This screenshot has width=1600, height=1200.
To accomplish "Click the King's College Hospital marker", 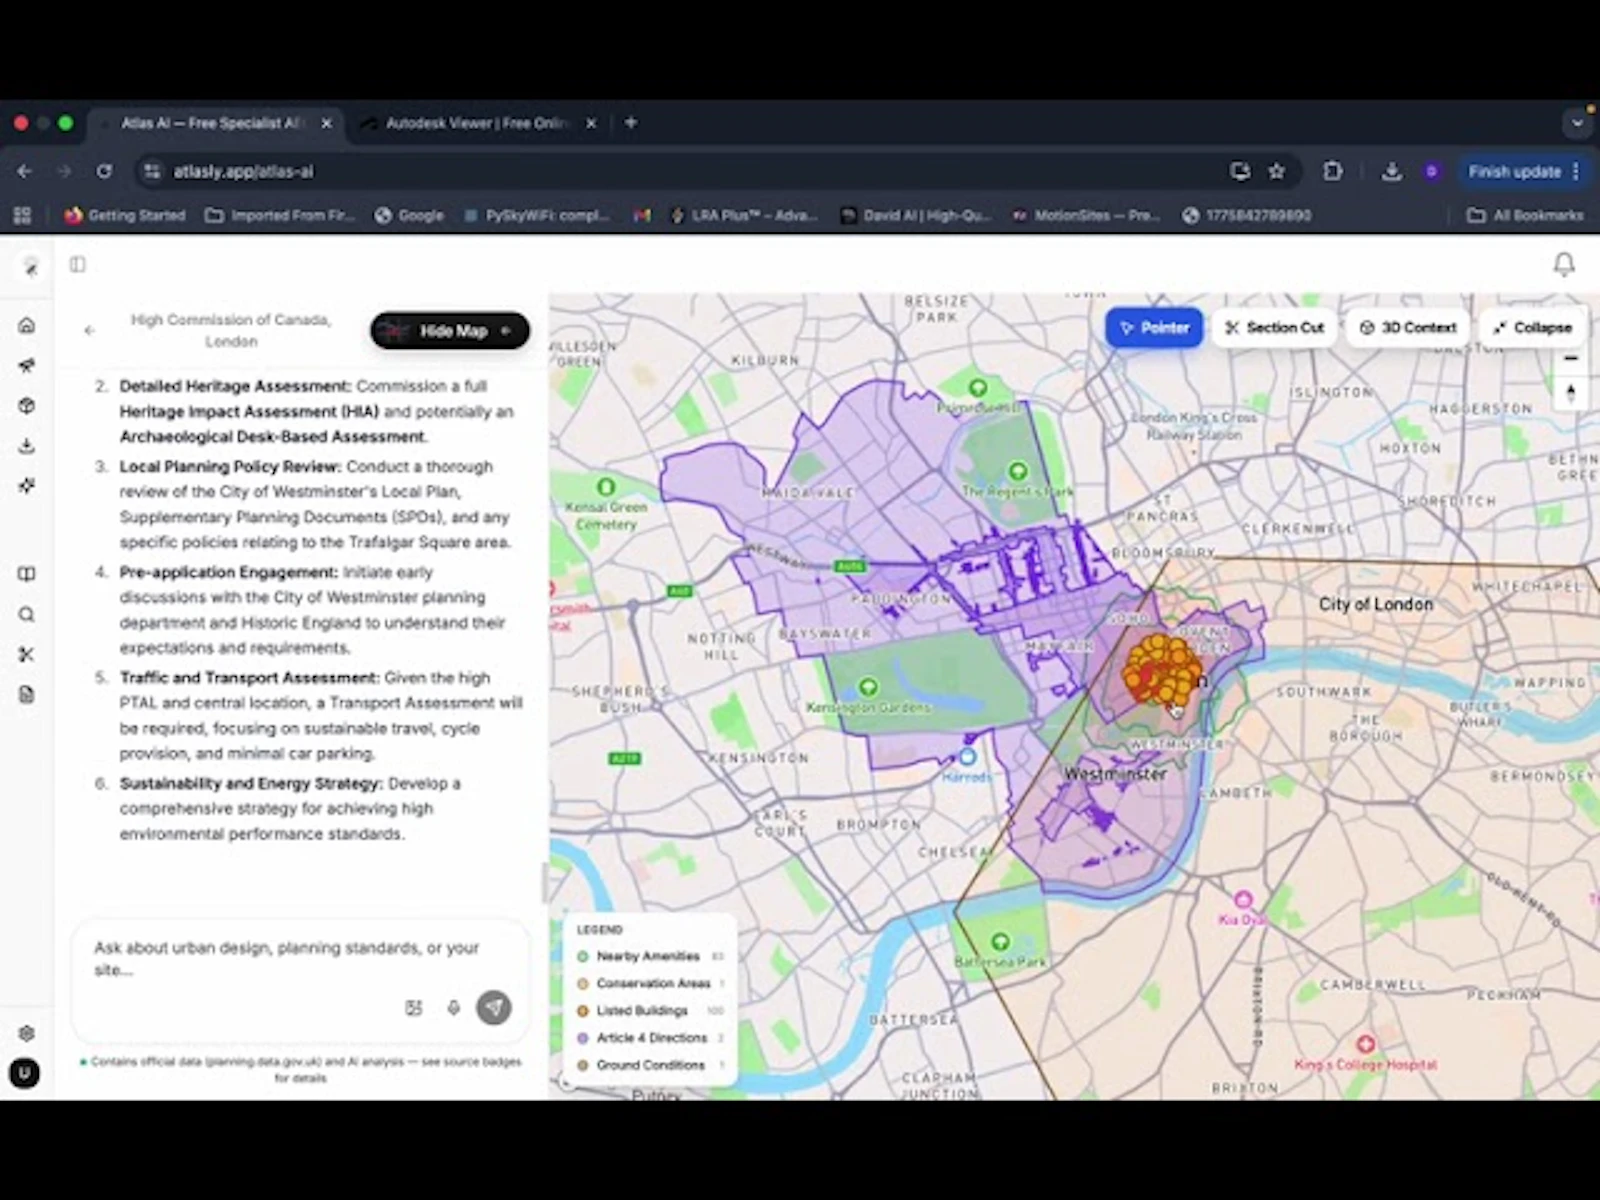I will [x=1365, y=1044].
